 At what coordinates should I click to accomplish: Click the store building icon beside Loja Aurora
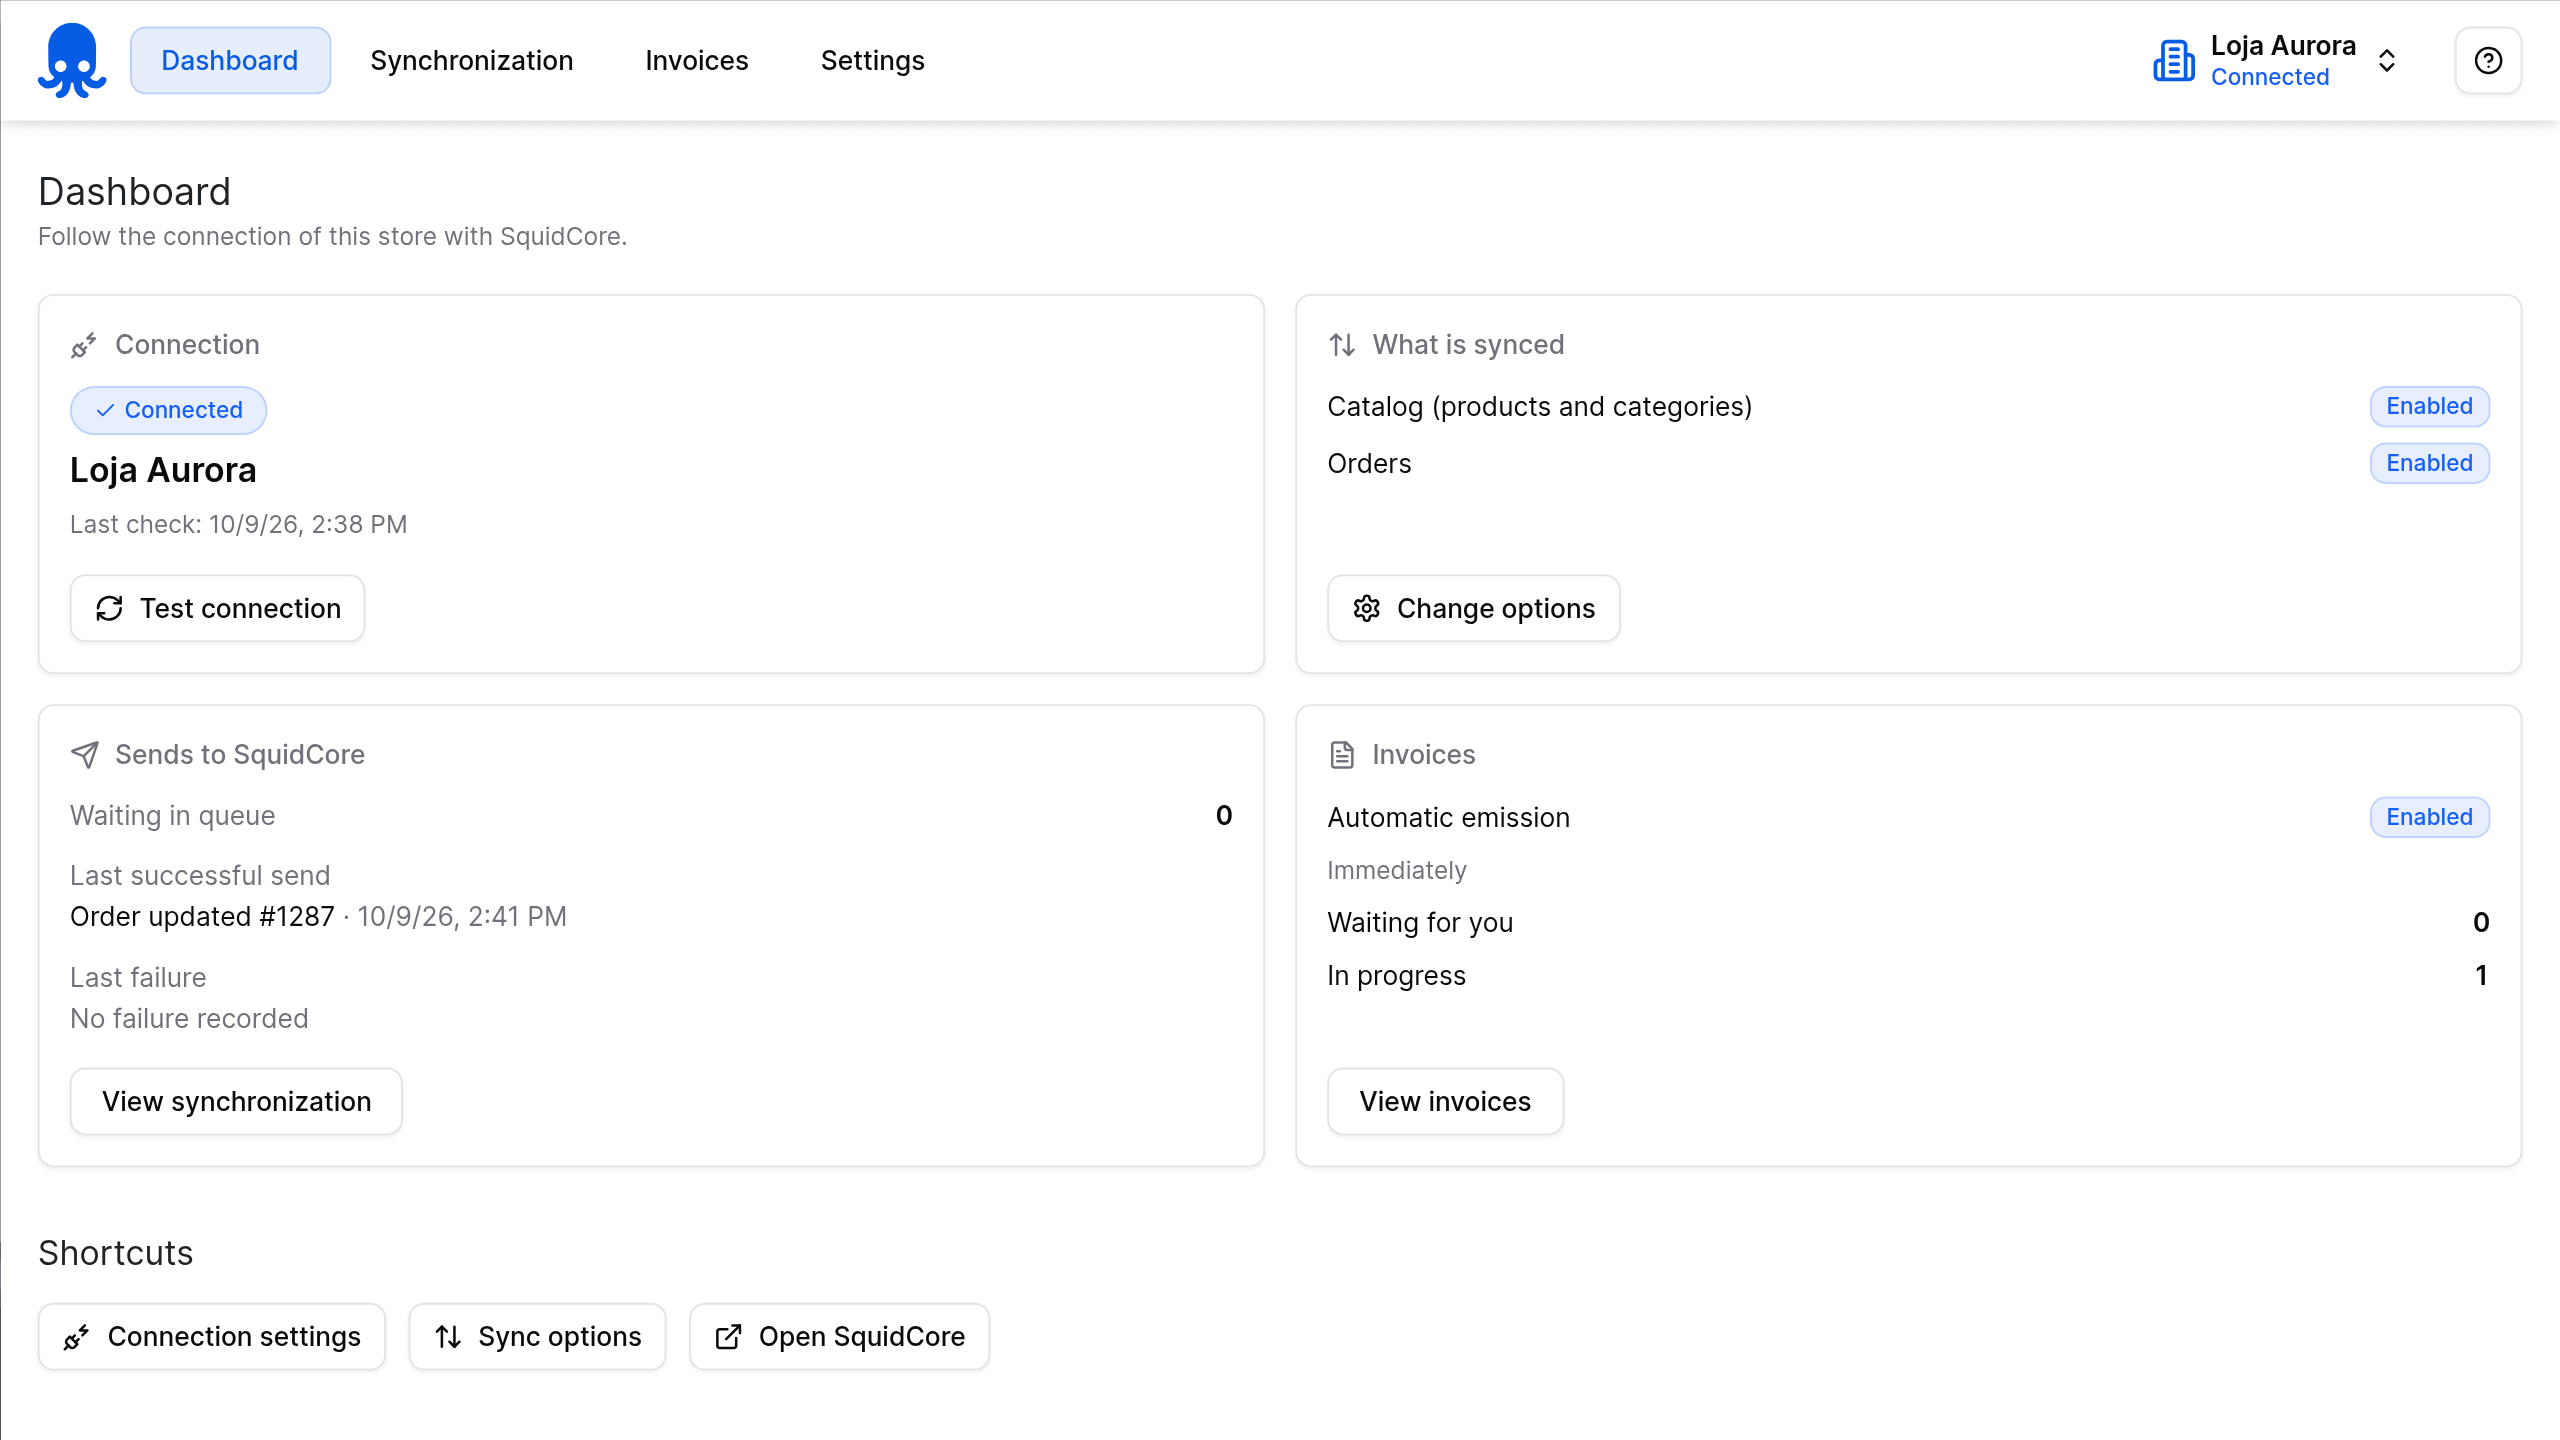tap(2173, 61)
